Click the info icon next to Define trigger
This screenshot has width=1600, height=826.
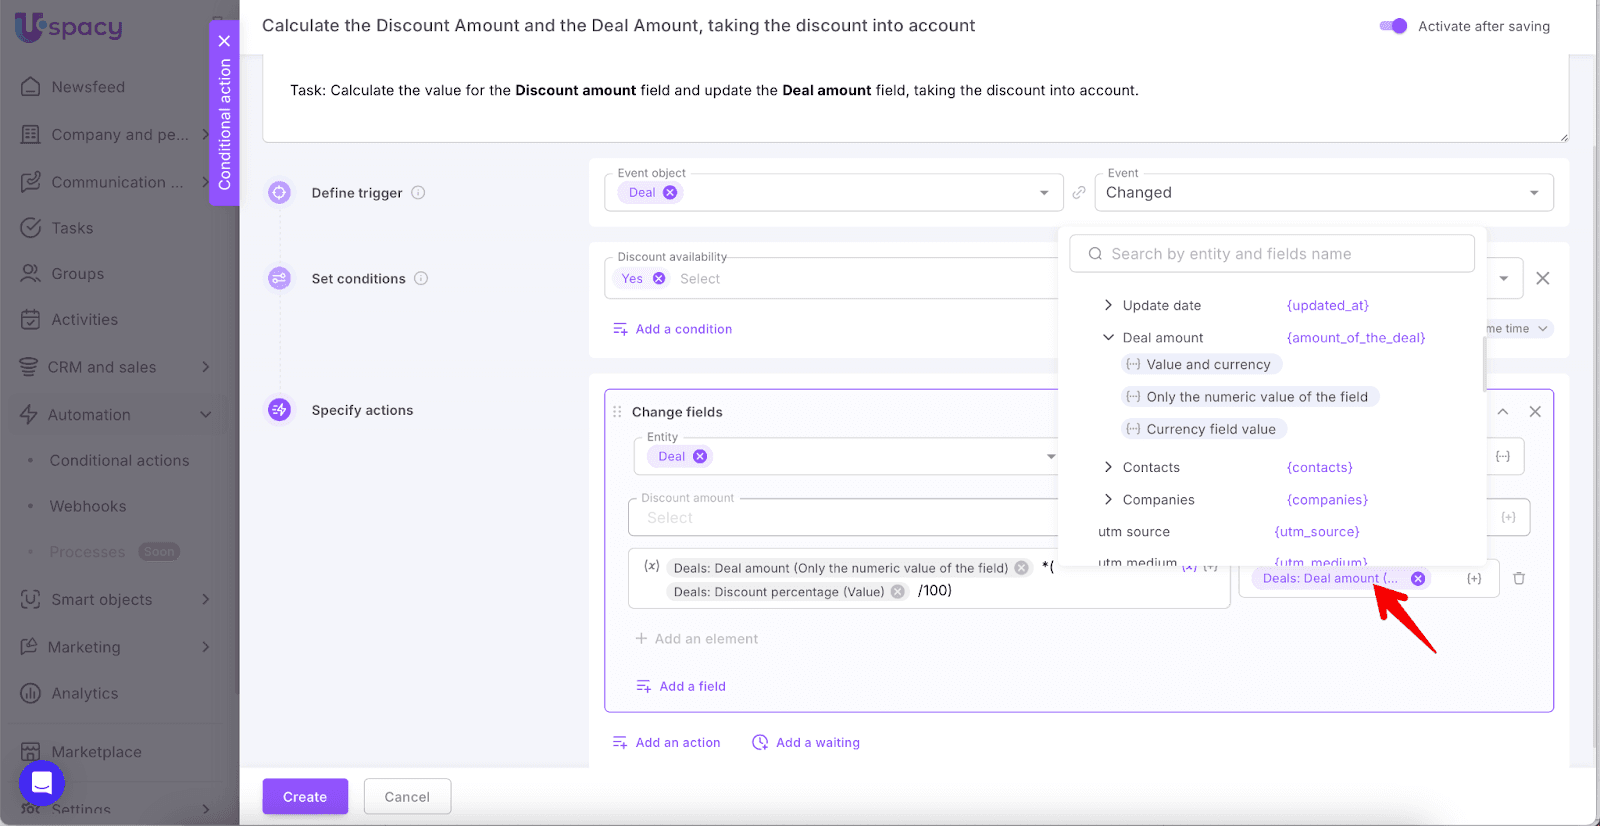[x=419, y=193]
